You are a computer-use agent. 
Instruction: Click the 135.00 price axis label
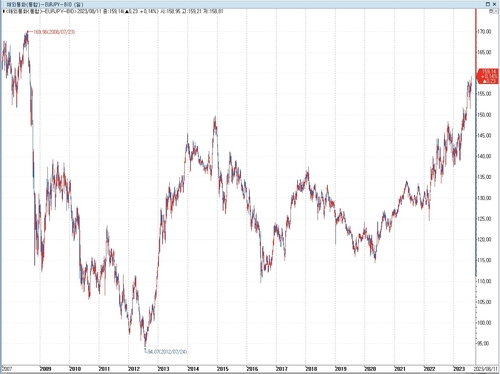484,177
